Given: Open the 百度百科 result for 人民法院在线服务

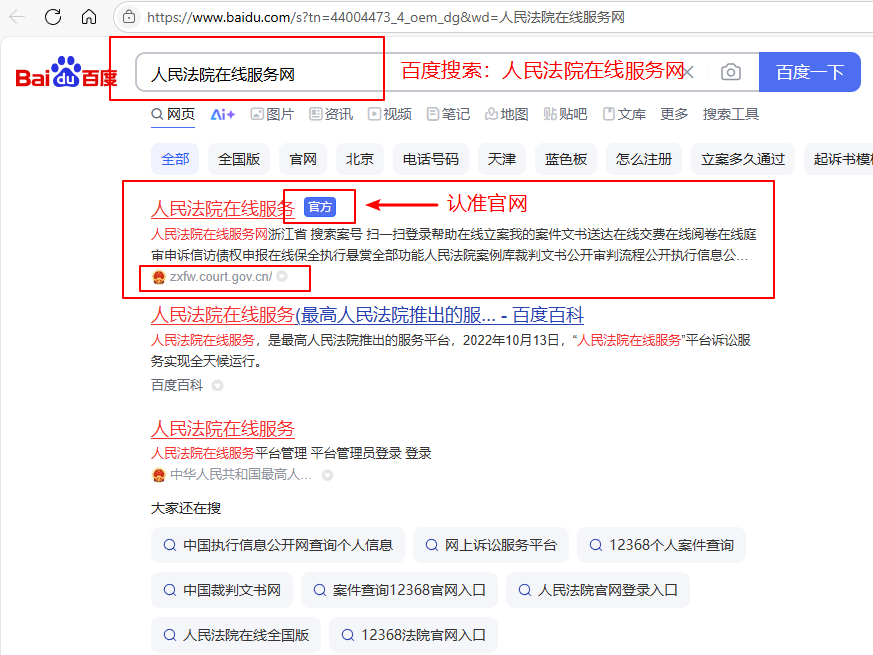Looking at the screenshot, I should 367,315.
